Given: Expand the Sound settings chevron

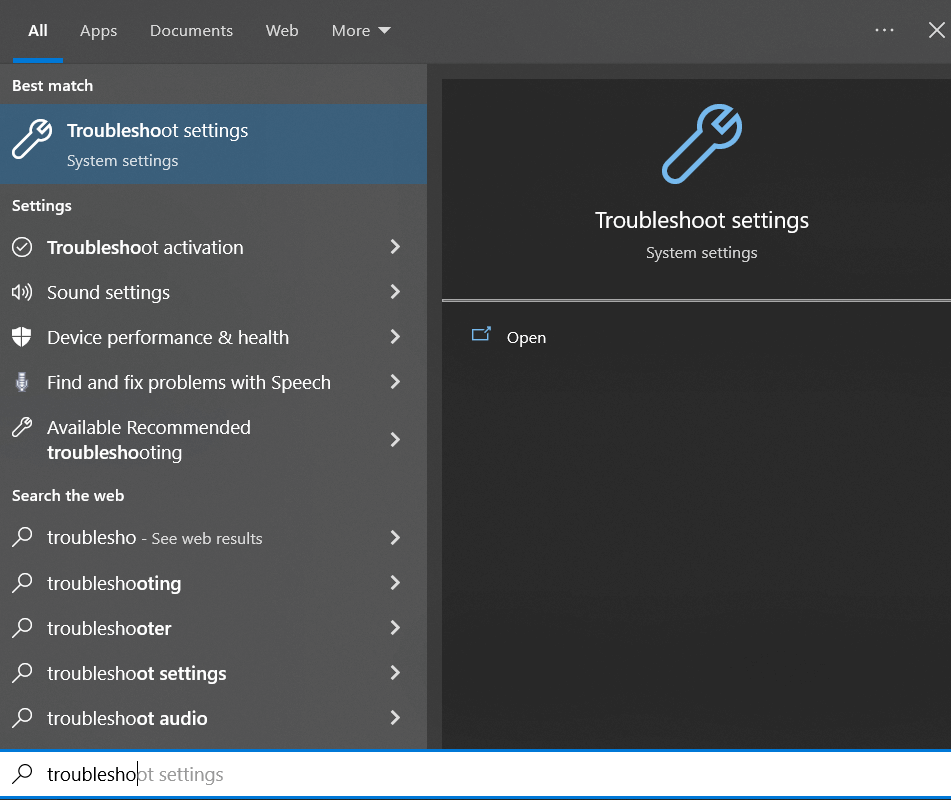Looking at the screenshot, I should (x=395, y=292).
